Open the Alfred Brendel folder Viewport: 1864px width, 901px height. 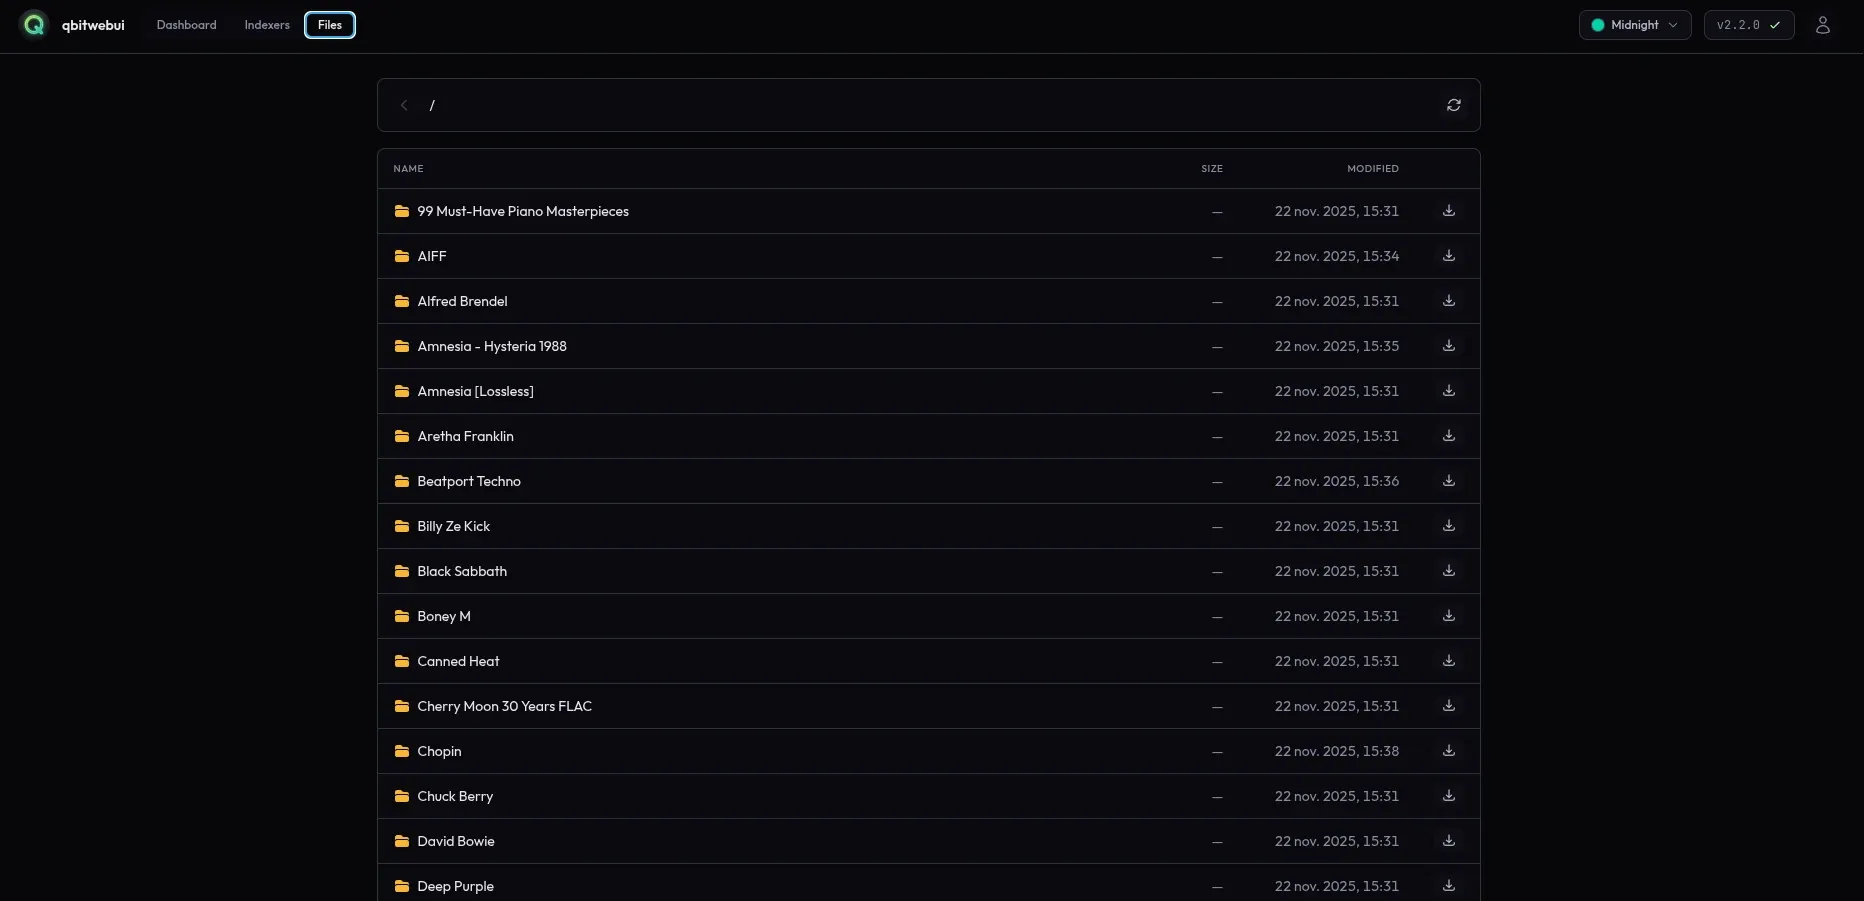(462, 301)
